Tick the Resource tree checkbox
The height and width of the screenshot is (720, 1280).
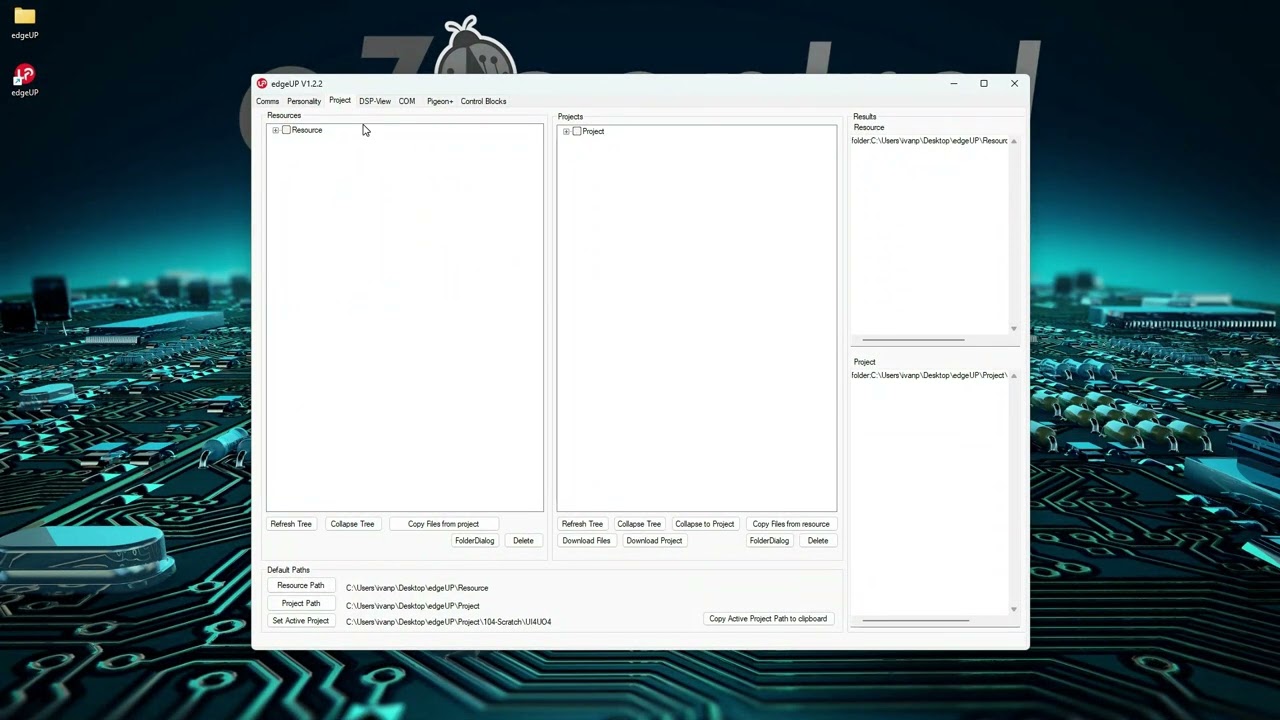click(x=286, y=130)
